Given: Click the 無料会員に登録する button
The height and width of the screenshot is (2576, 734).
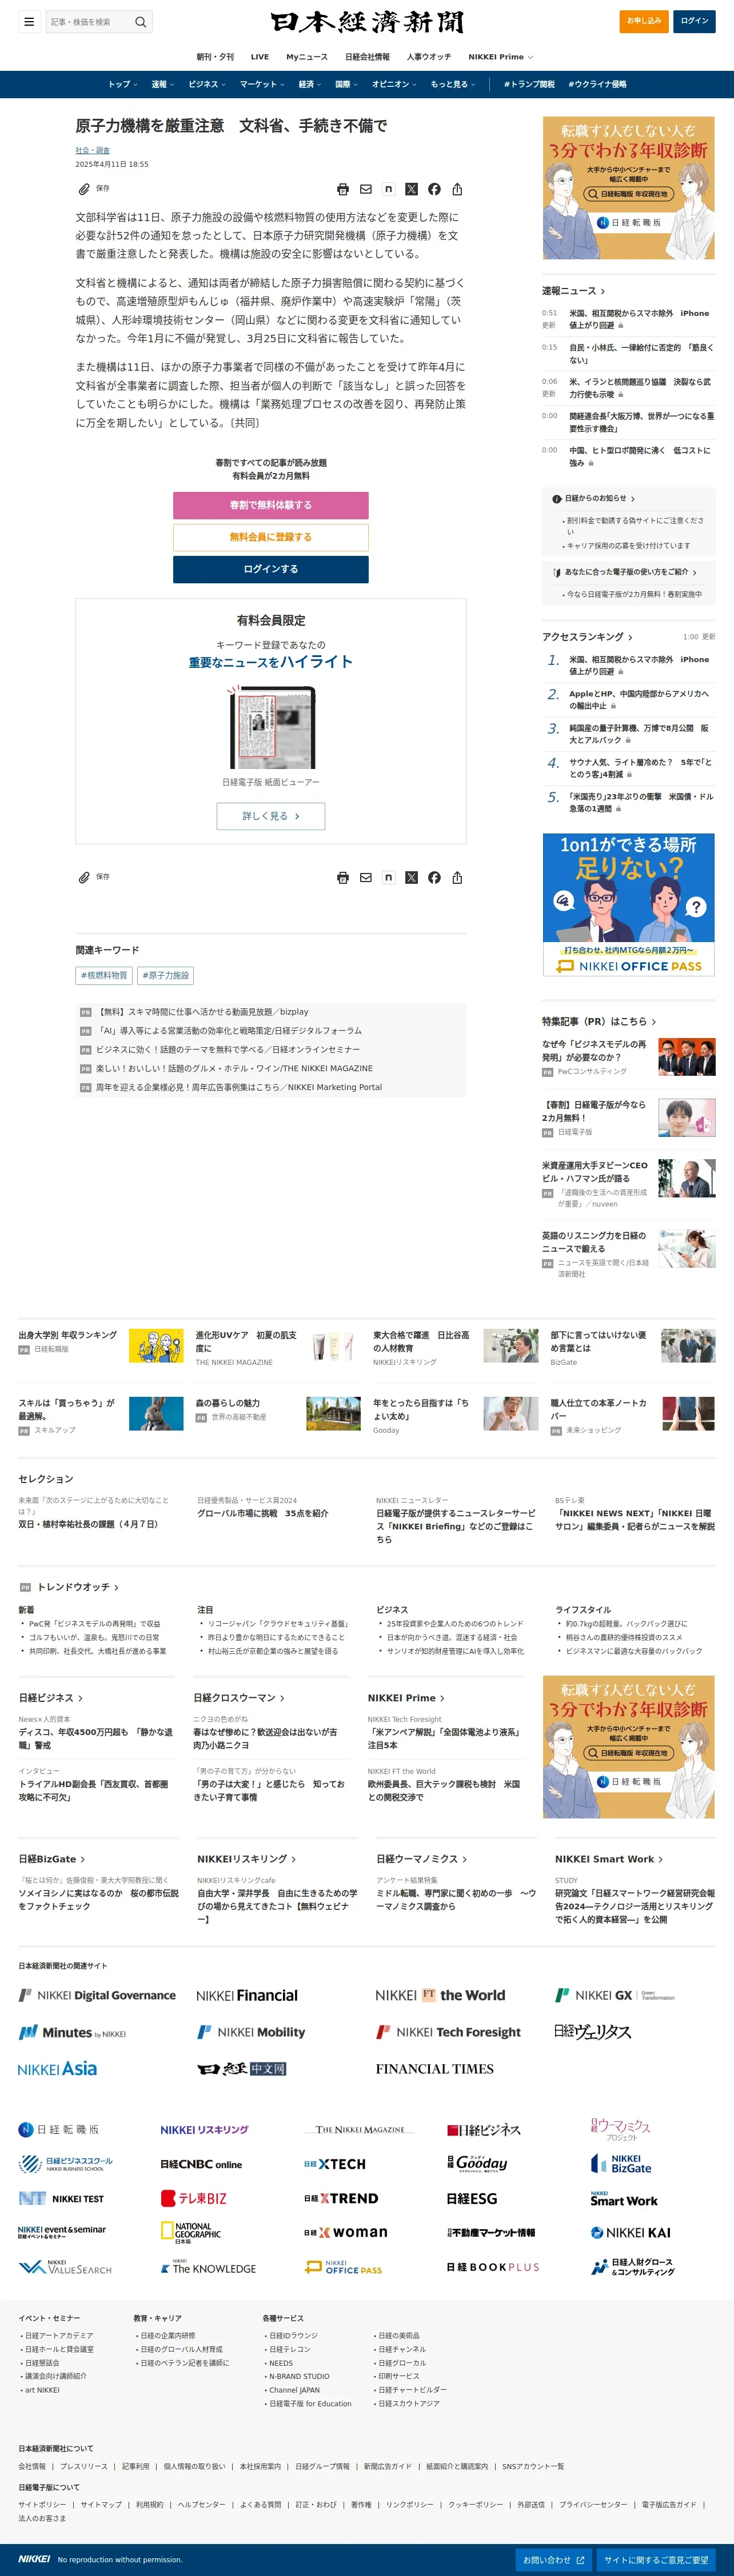Looking at the screenshot, I should click(x=271, y=537).
